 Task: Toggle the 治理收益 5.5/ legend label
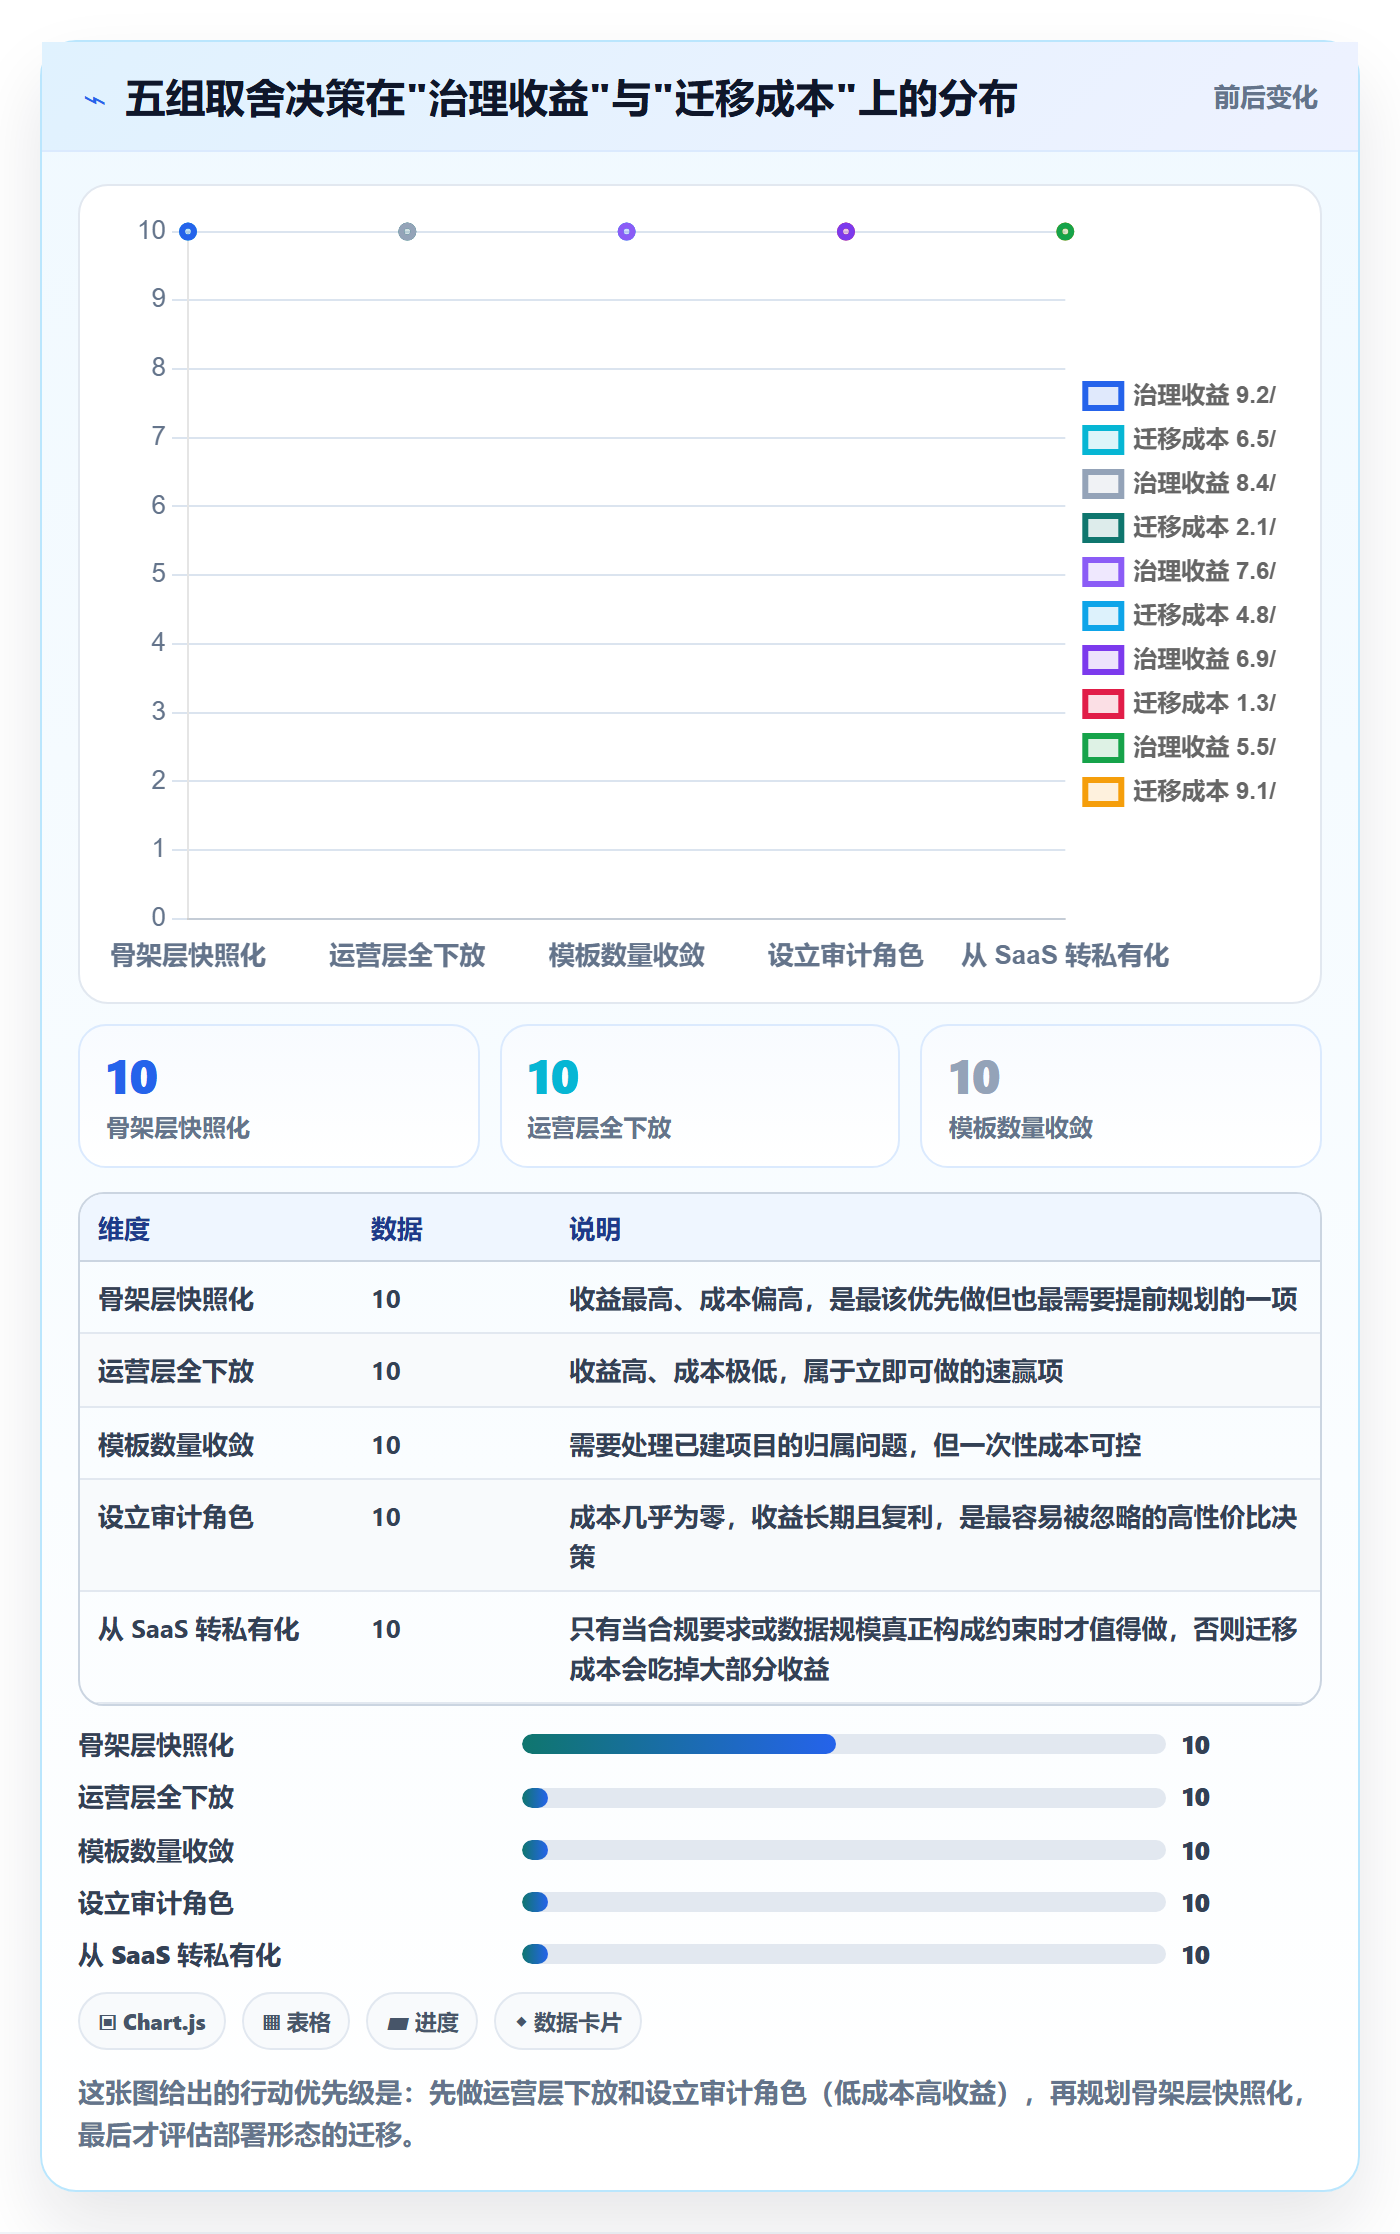point(1204,748)
